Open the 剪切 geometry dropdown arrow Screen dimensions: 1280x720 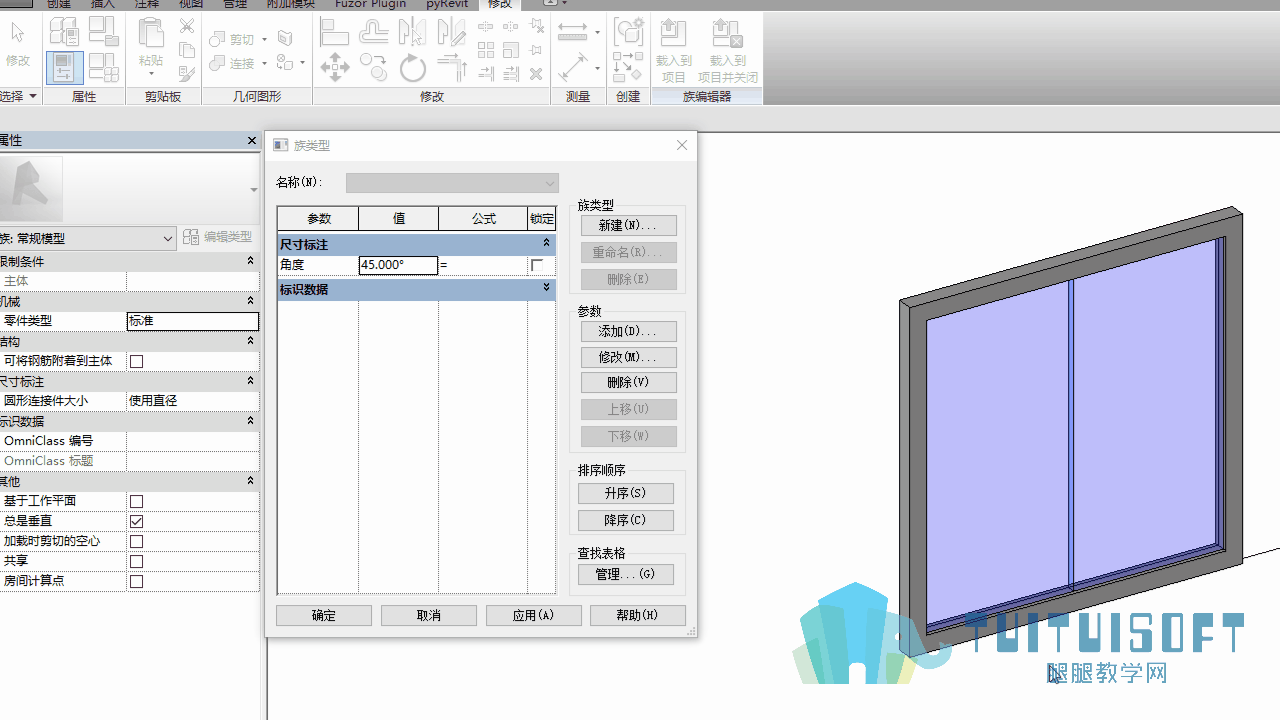[x=264, y=40]
